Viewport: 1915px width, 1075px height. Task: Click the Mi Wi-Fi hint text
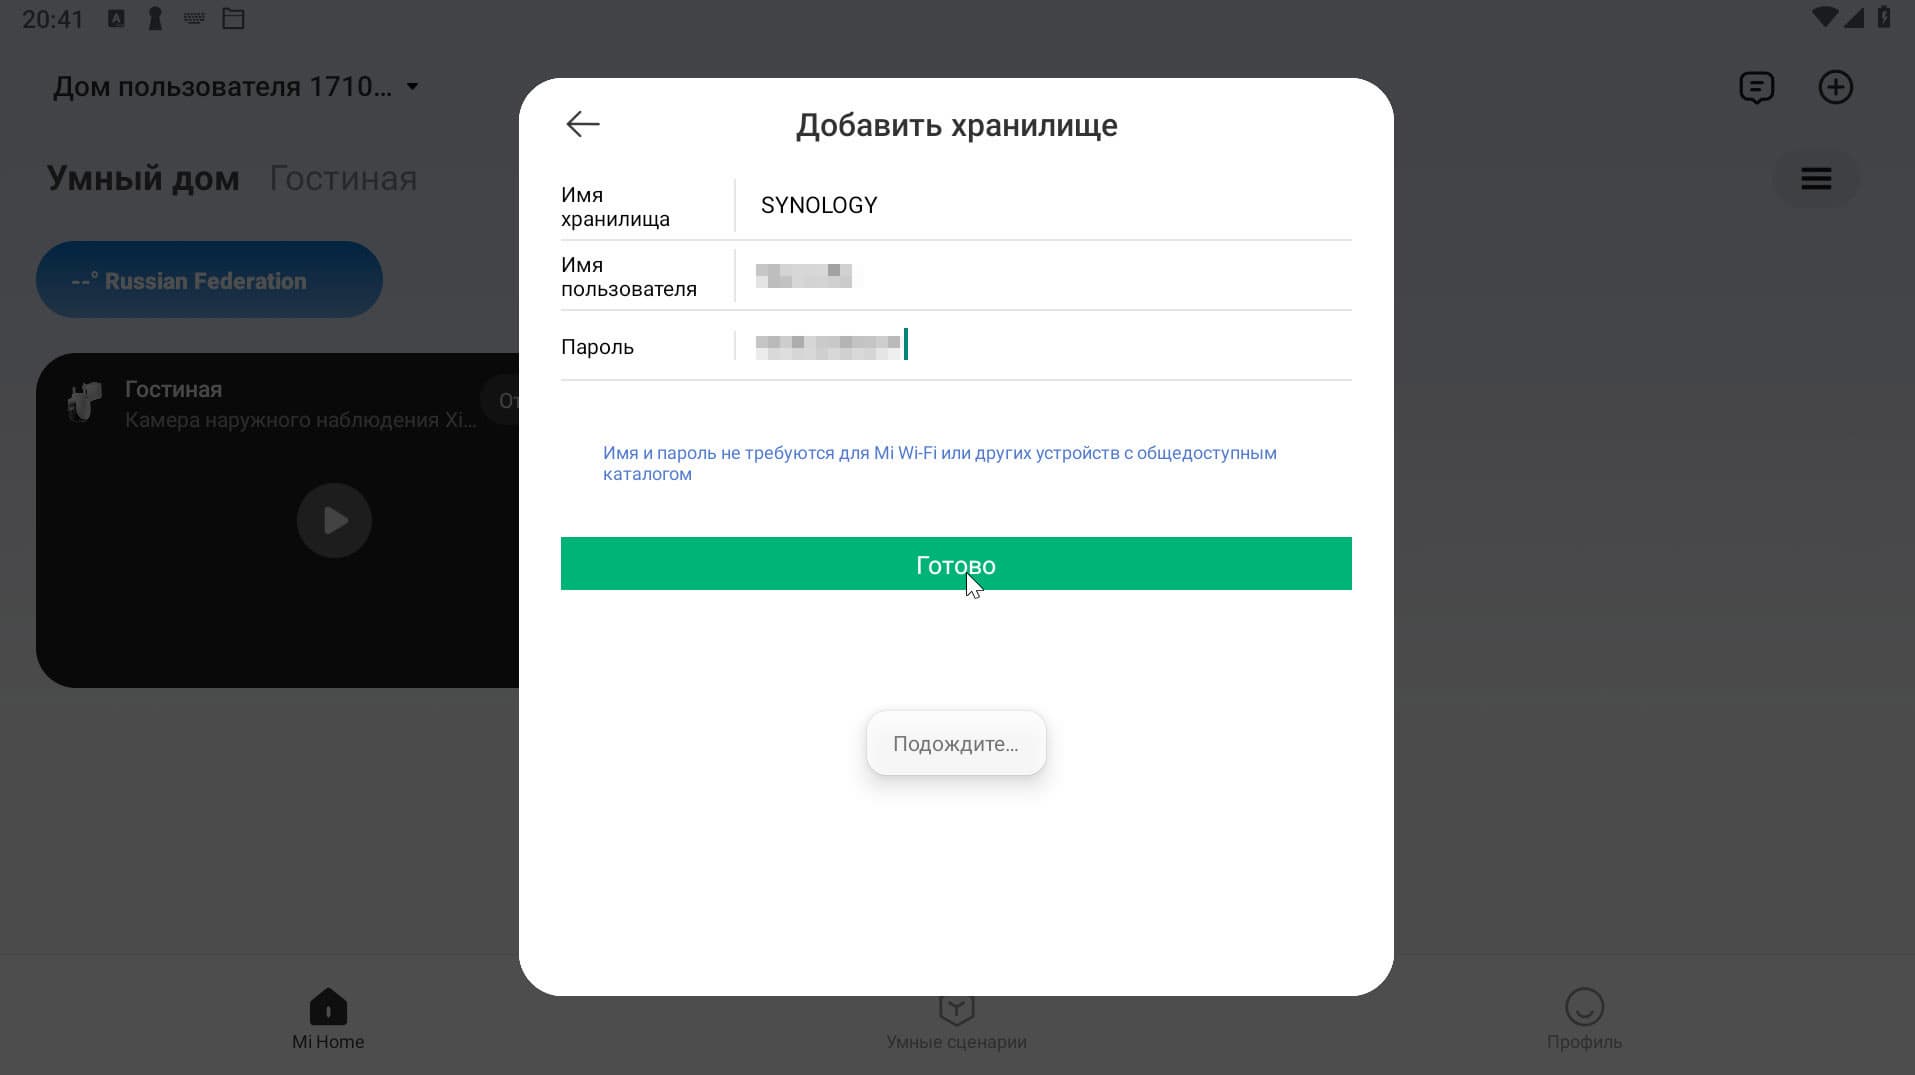(x=940, y=463)
